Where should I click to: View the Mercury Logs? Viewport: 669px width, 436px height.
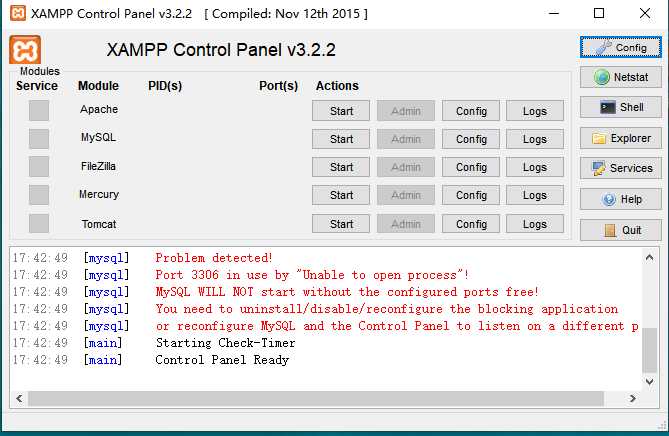535,195
